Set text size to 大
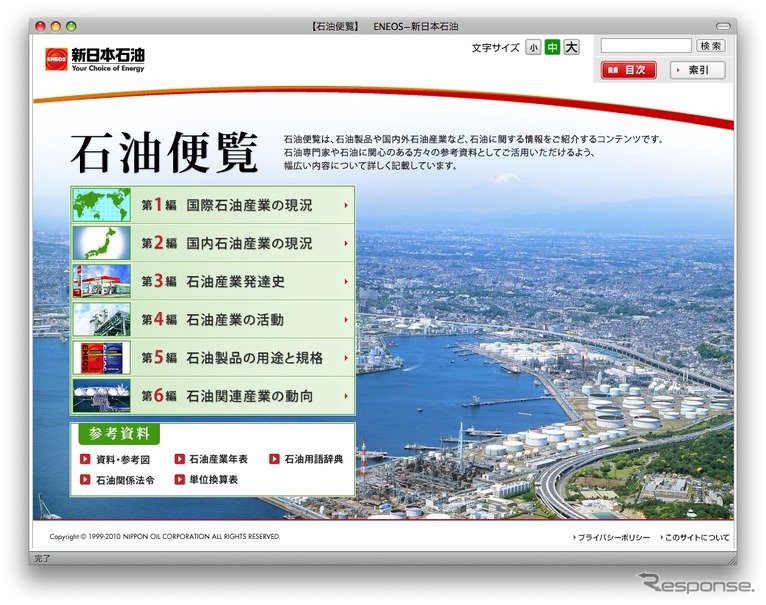This screenshot has width=766, height=605. tap(571, 47)
